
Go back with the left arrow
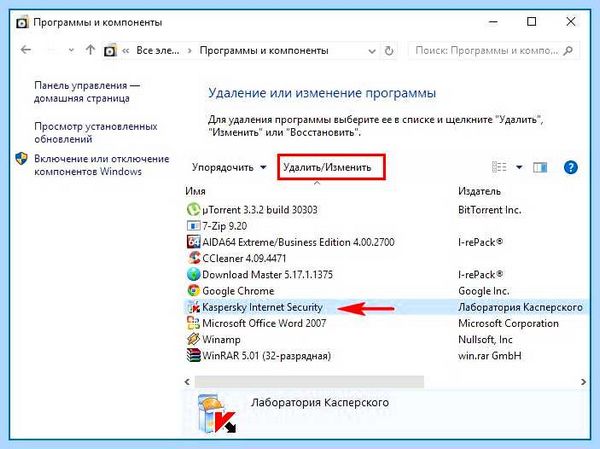[x=26, y=50]
